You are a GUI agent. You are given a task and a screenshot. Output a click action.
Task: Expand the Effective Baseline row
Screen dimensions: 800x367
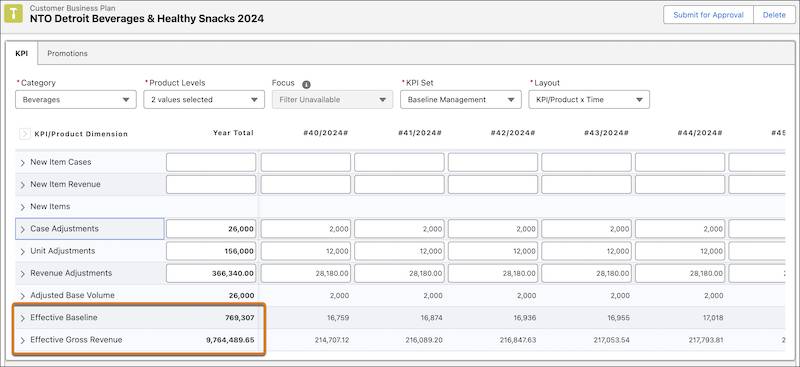point(22,318)
